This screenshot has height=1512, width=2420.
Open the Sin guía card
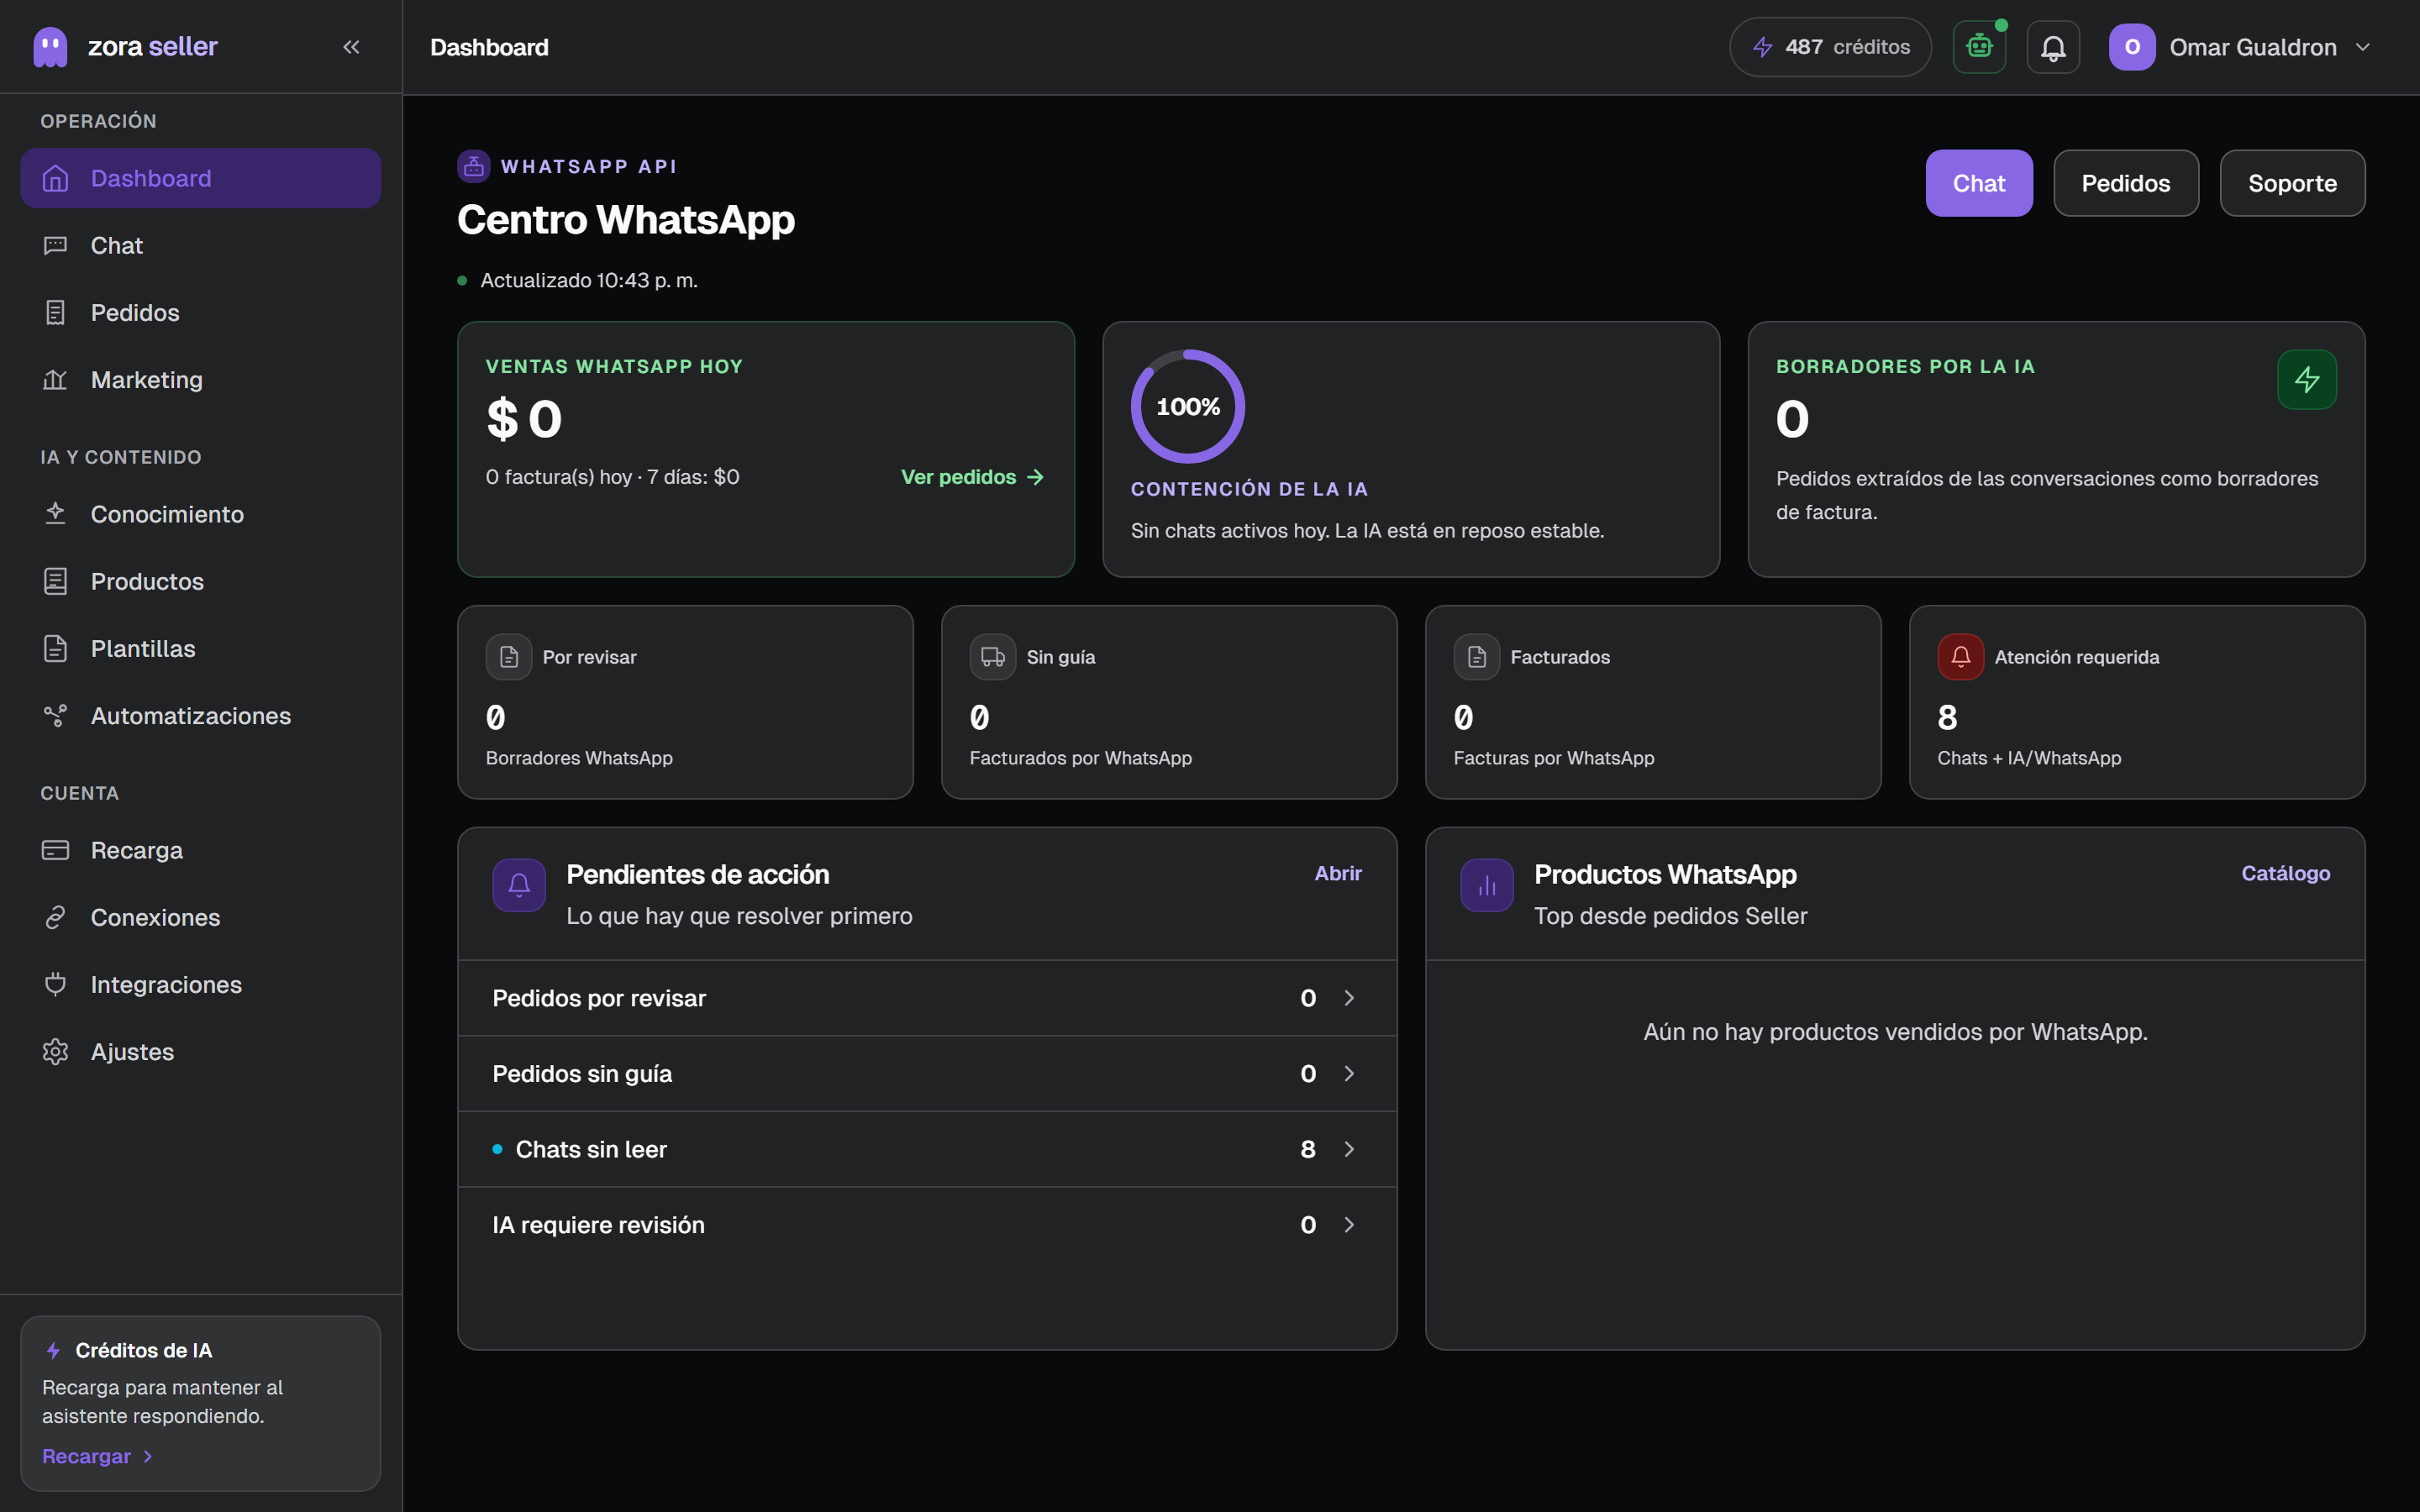[x=1169, y=702]
